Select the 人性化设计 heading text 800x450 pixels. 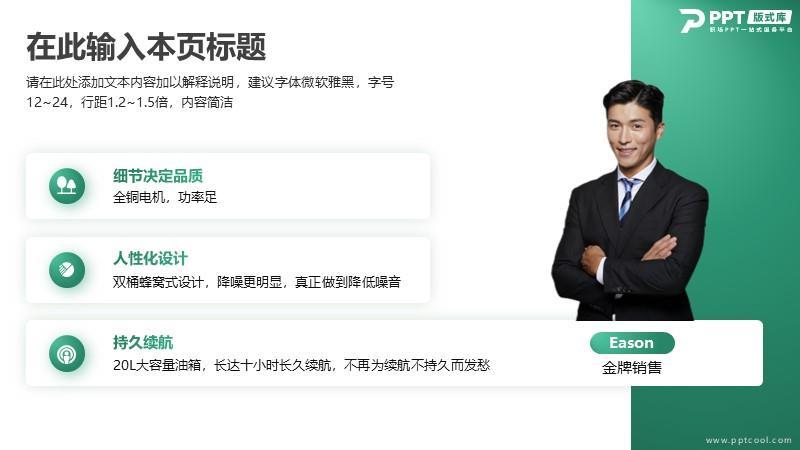150,258
